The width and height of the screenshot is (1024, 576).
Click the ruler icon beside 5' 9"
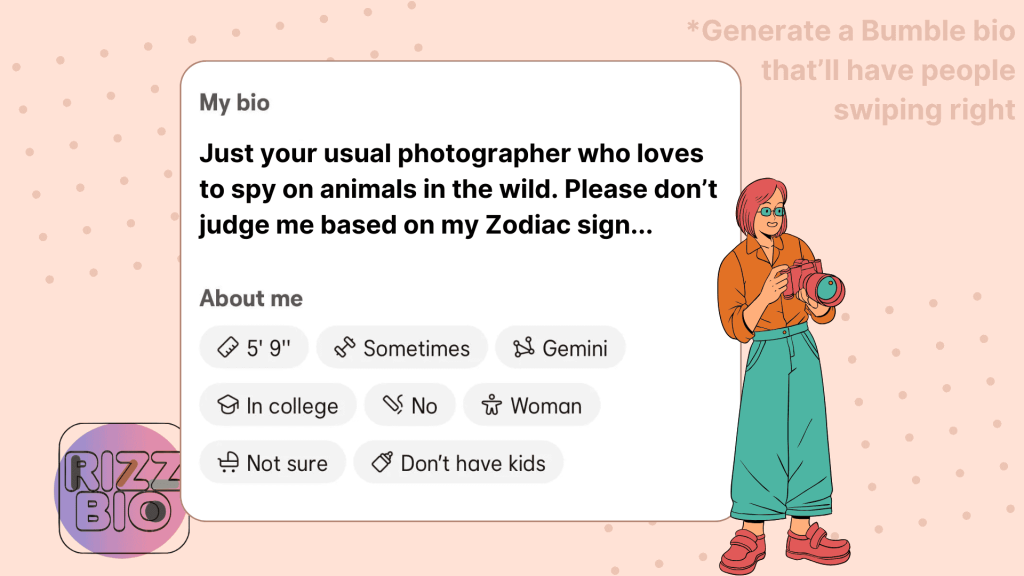click(228, 347)
